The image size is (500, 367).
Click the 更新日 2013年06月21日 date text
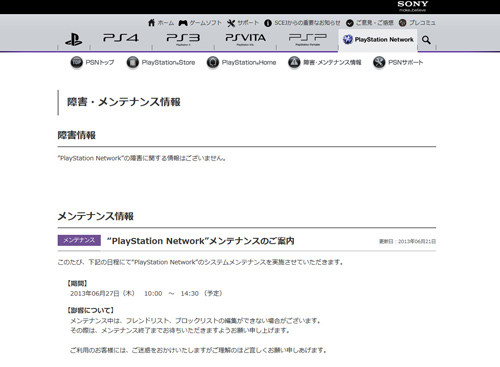coord(407,241)
